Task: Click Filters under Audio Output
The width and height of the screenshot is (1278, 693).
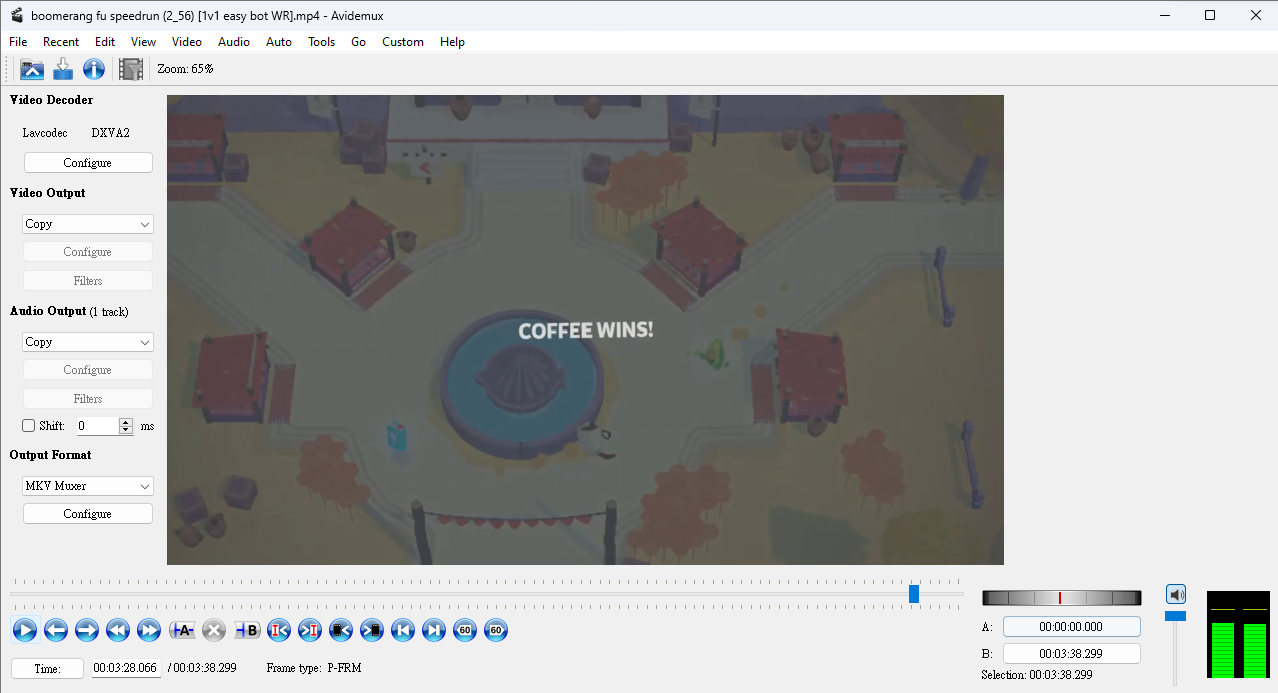Action: [x=88, y=399]
